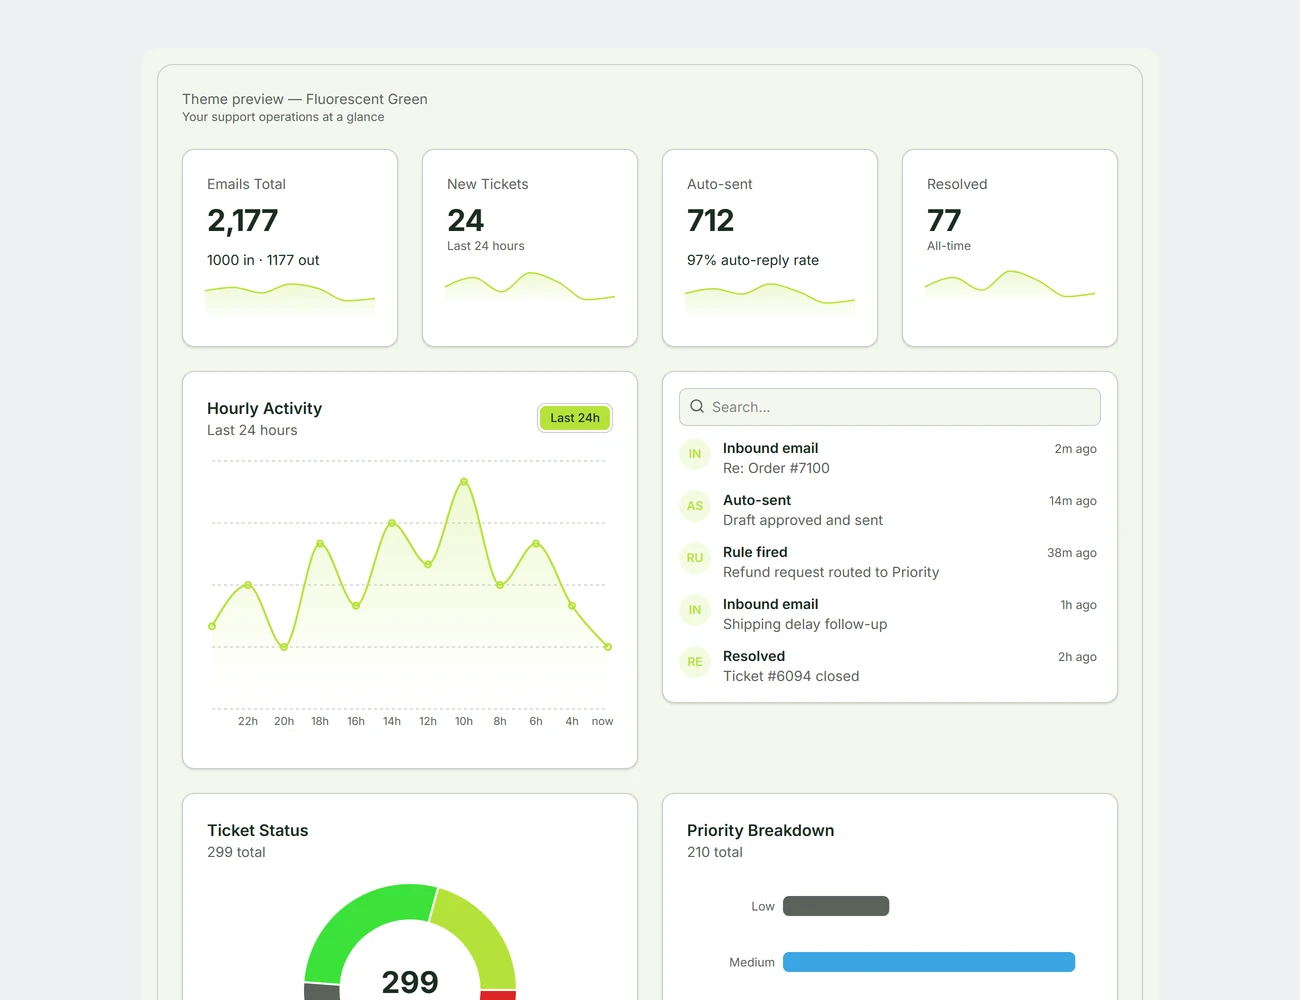Screen dimensions: 1300x1000
Task: Click the 2,177 emails total value
Action: point(243,220)
